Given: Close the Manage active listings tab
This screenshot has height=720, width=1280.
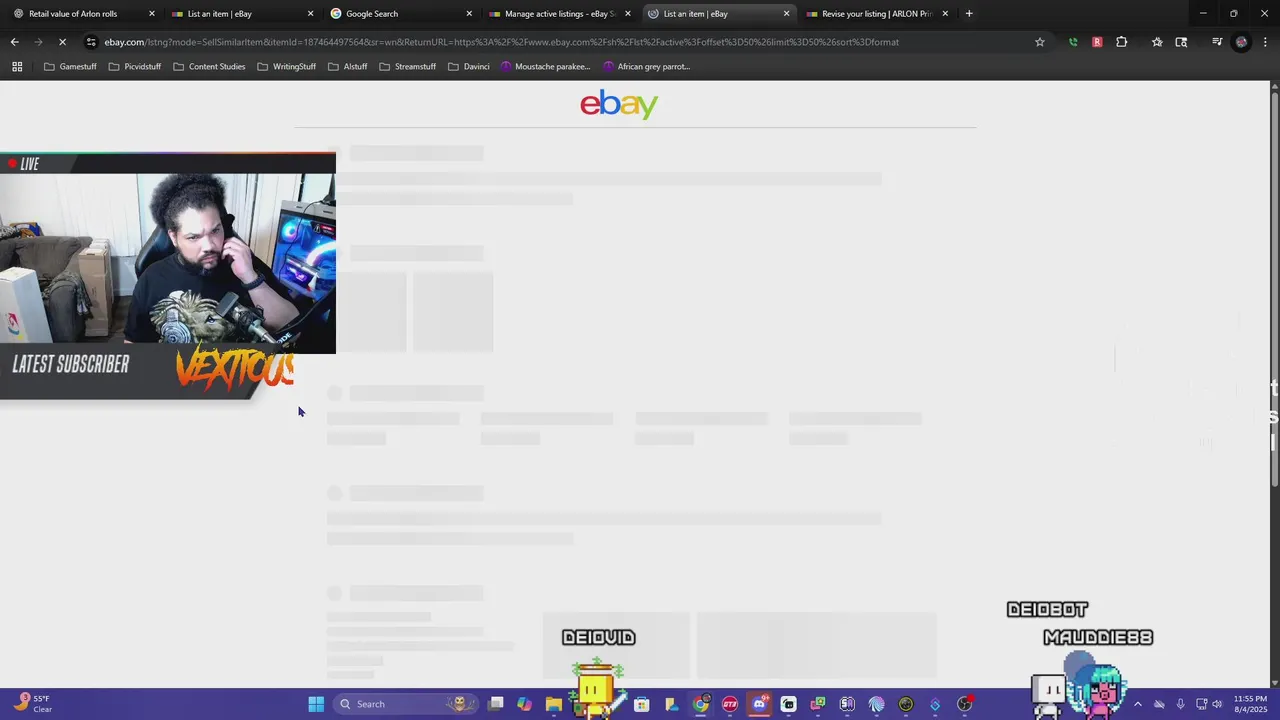Looking at the screenshot, I should click(x=628, y=14).
